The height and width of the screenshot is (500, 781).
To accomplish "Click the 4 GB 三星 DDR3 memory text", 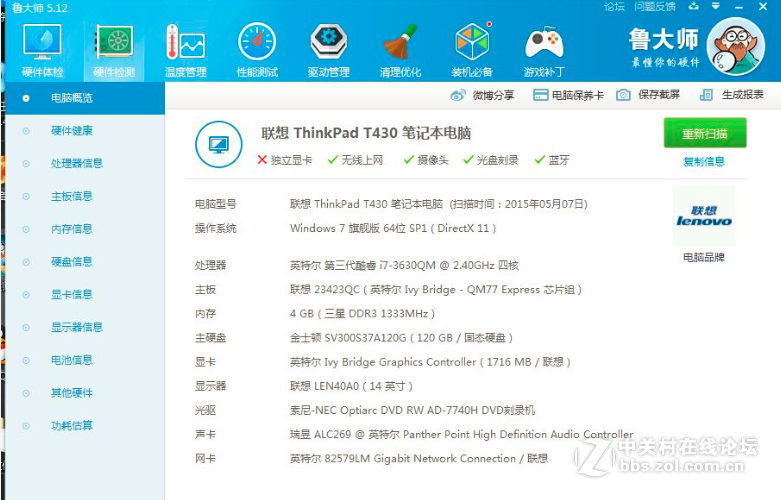I will coord(363,314).
